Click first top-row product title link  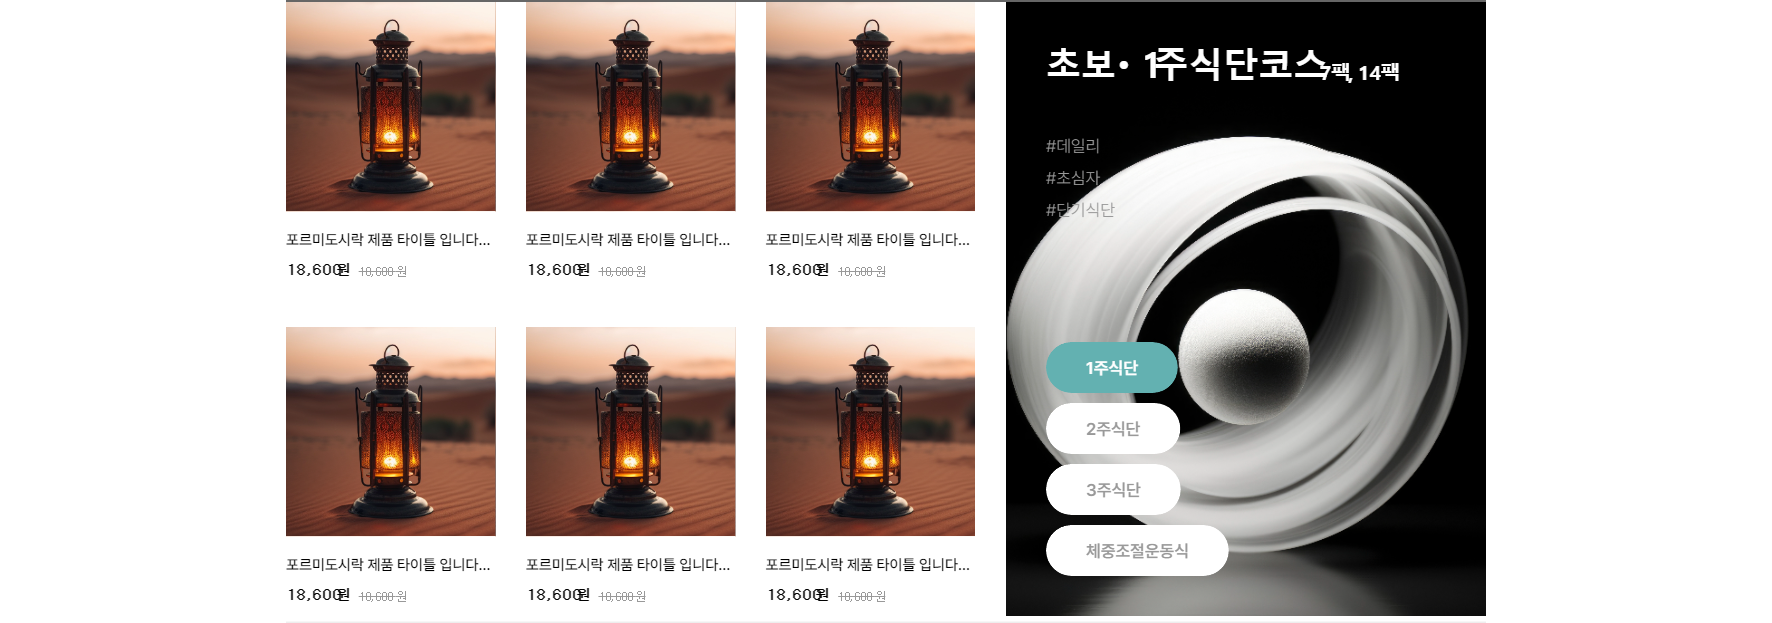tap(388, 240)
